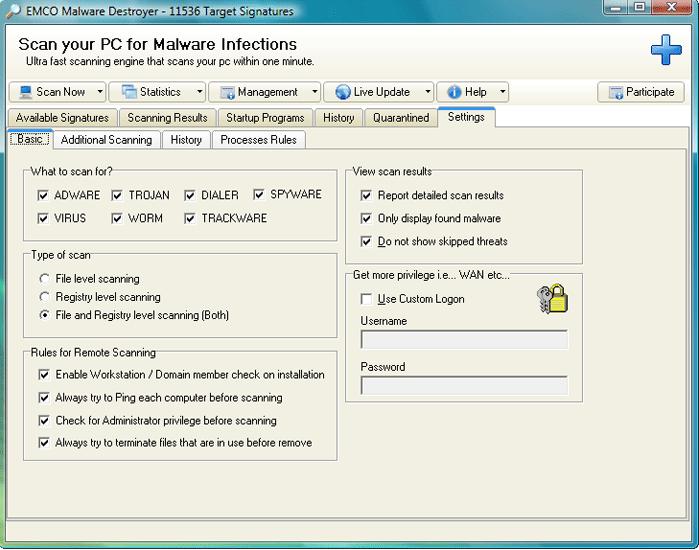Toggle Check for Administrator privilege before scanning
The width and height of the screenshot is (699, 550).
click(44, 420)
